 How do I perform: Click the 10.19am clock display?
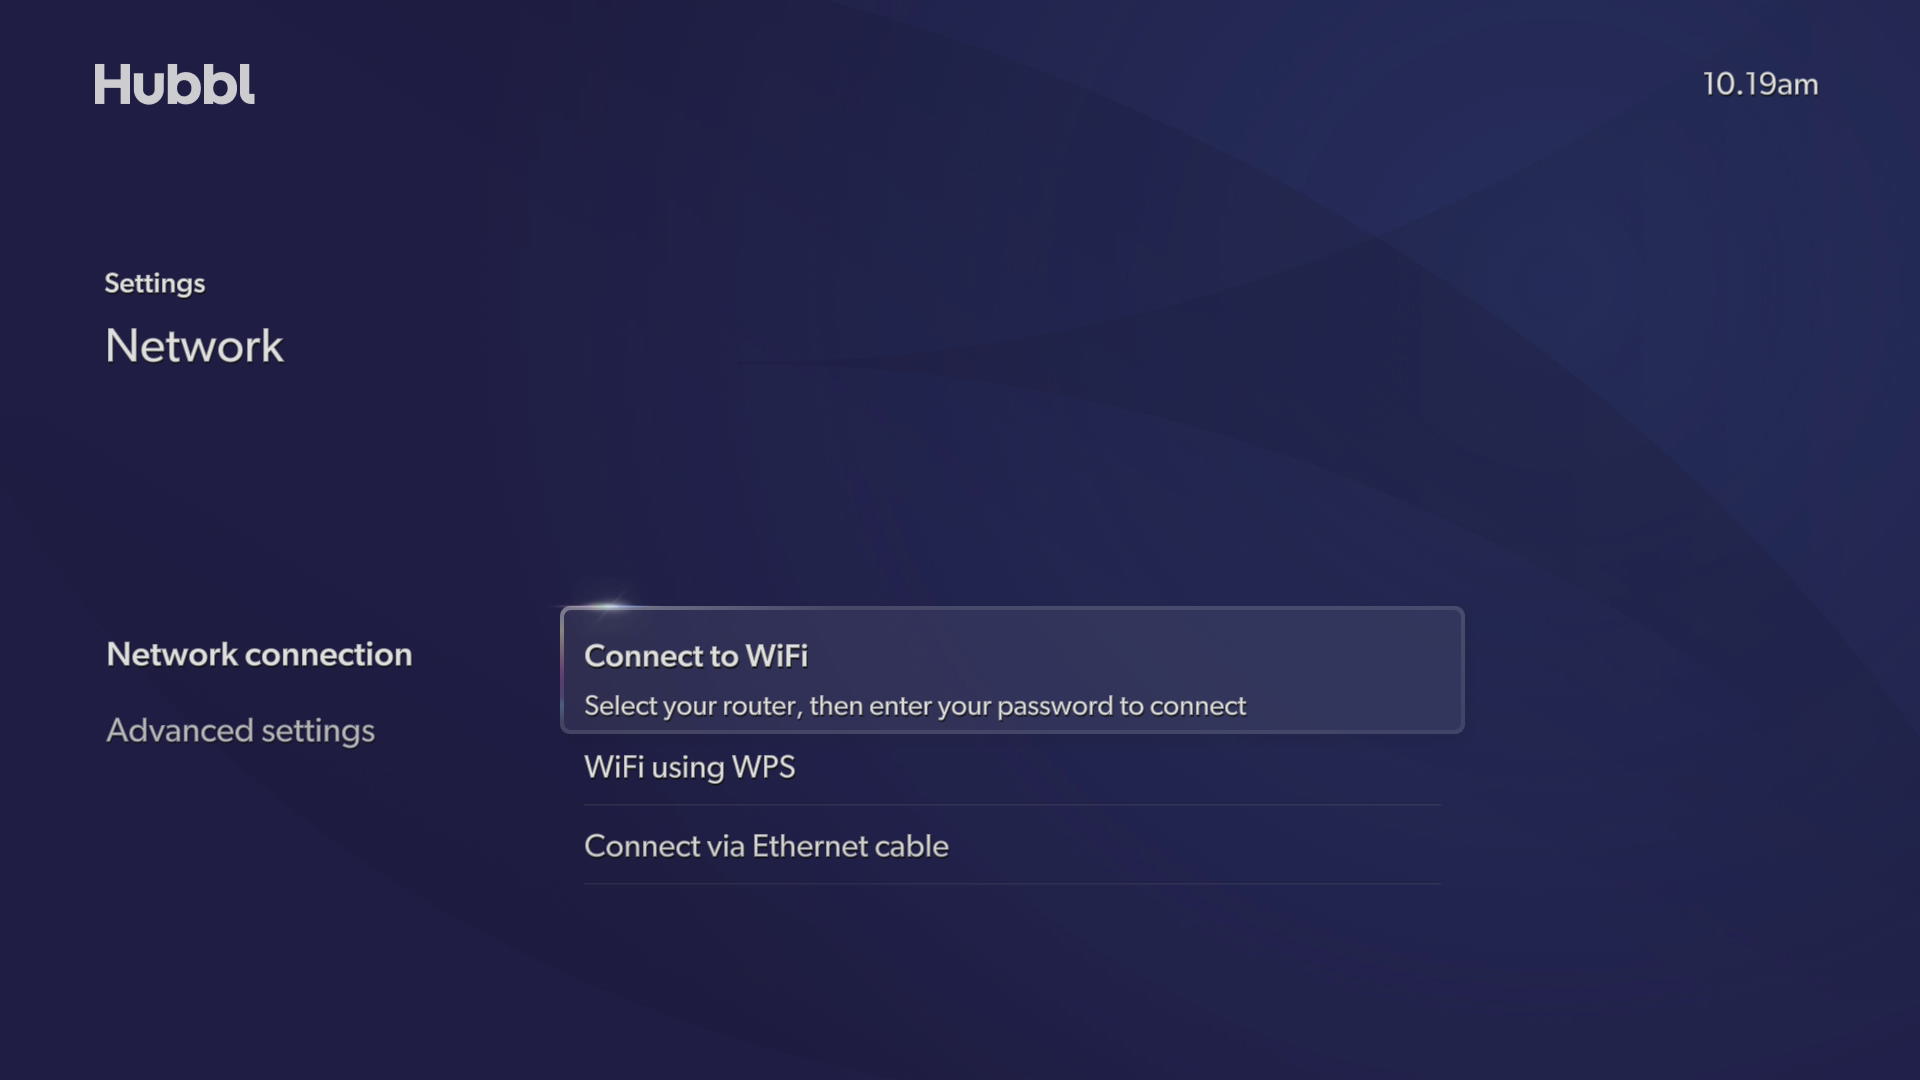tap(1760, 84)
